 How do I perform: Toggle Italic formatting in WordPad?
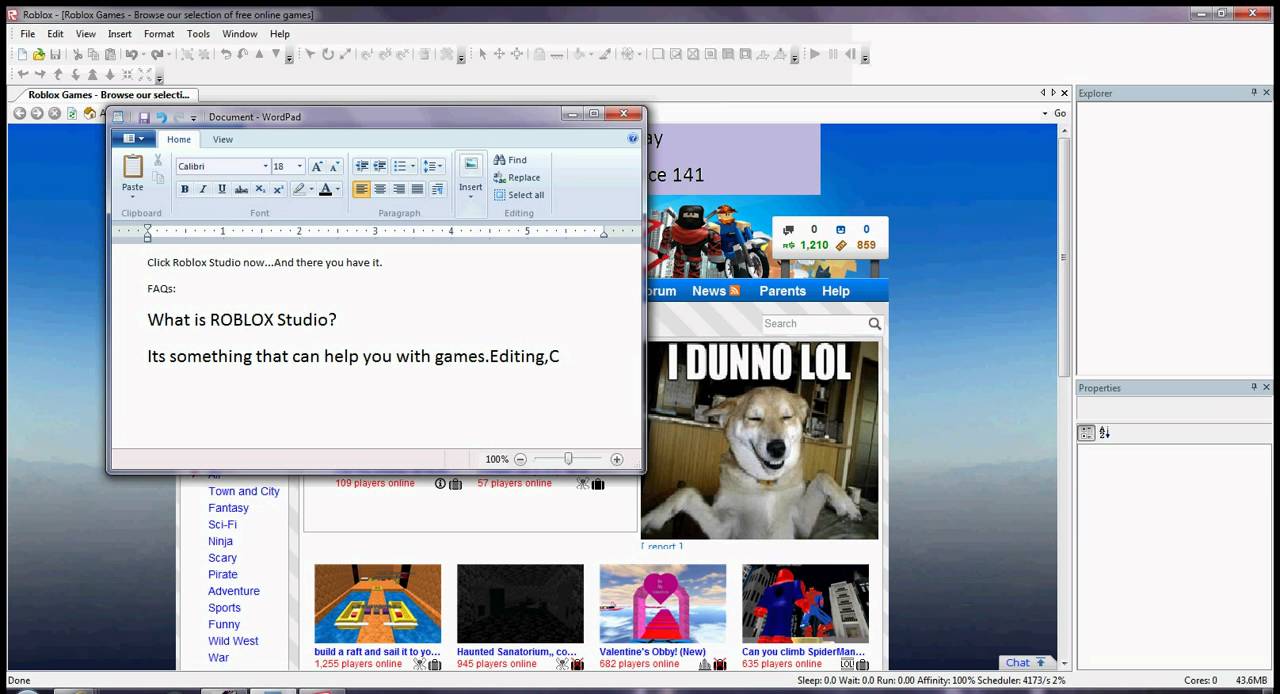(203, 189)
